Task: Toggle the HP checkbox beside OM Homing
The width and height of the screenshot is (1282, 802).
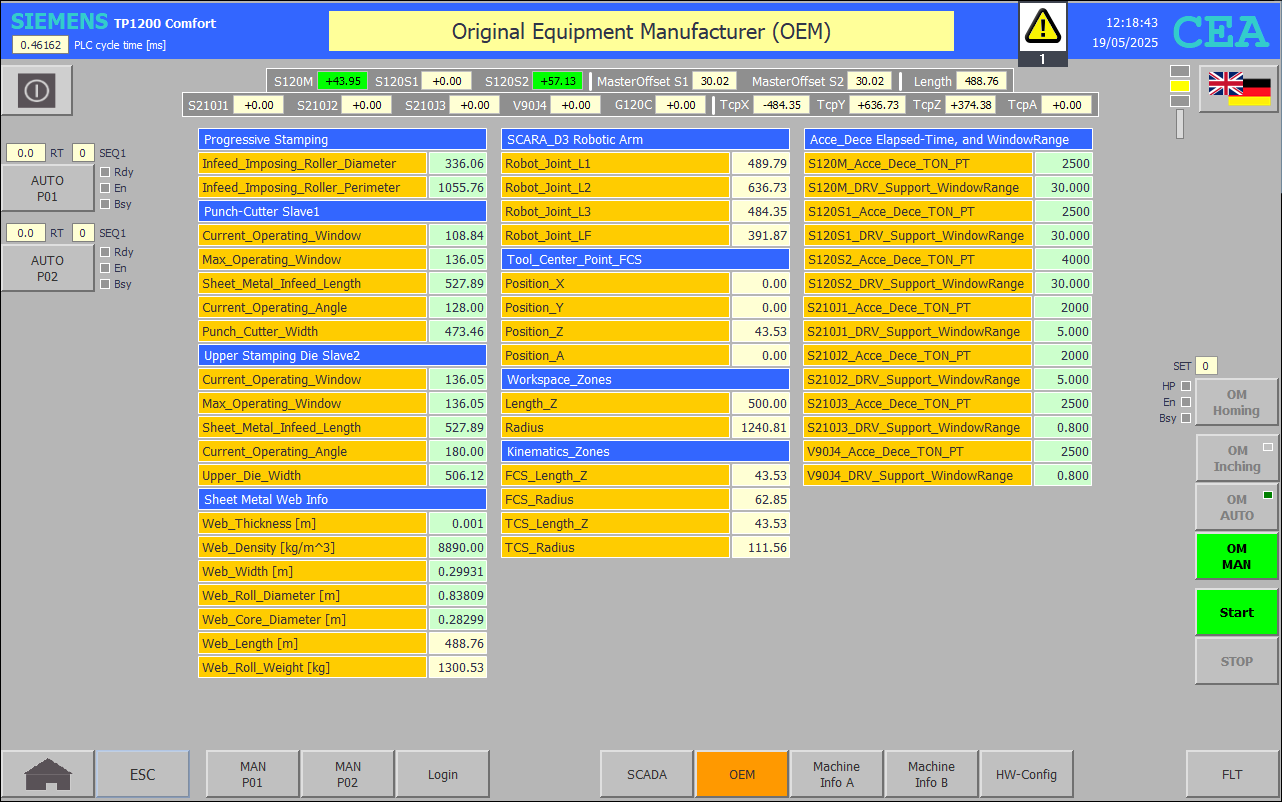Action: pos(1186,386)
